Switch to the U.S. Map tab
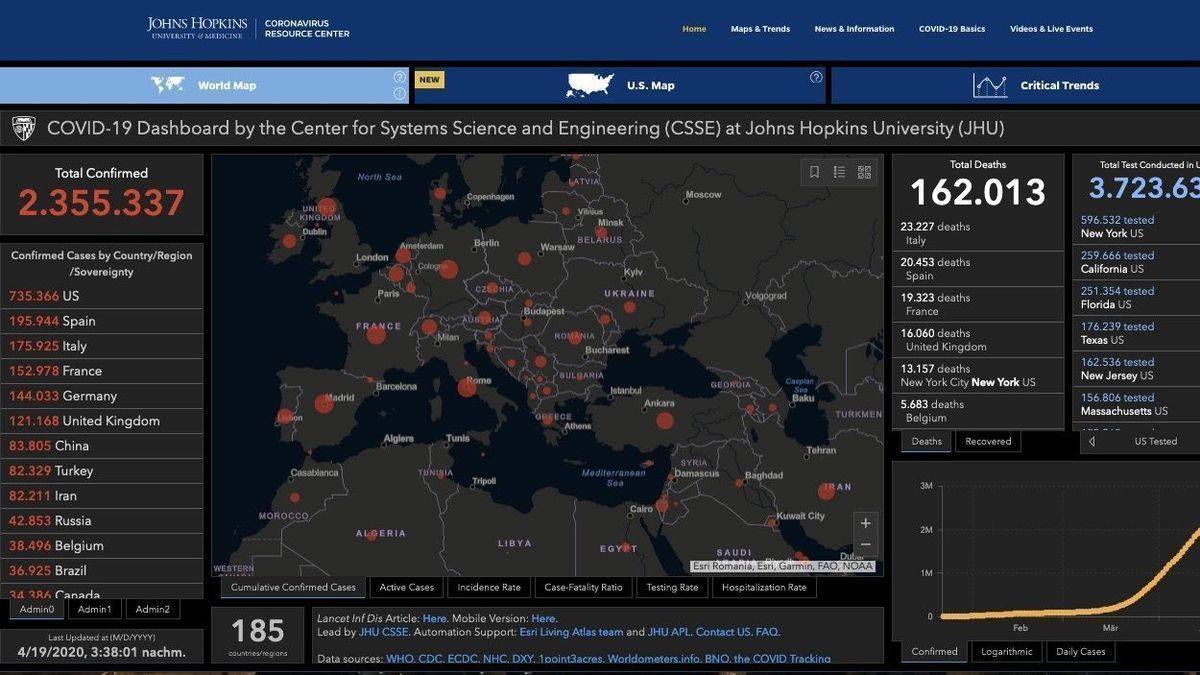 pos(620,85)
